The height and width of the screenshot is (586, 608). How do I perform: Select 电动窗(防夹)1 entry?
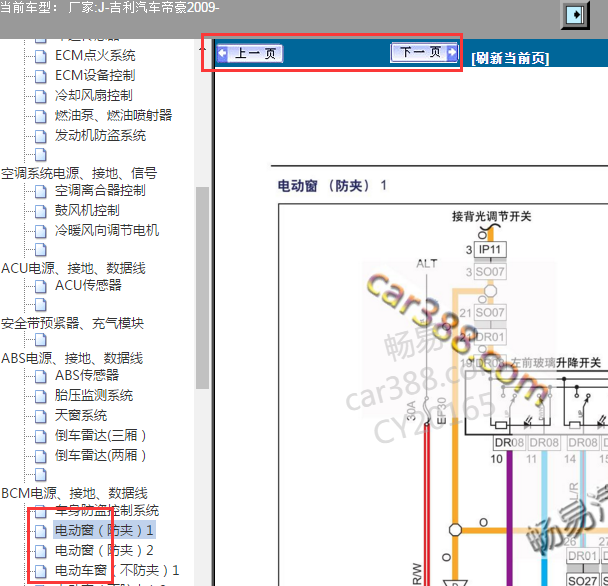point(104,530)
